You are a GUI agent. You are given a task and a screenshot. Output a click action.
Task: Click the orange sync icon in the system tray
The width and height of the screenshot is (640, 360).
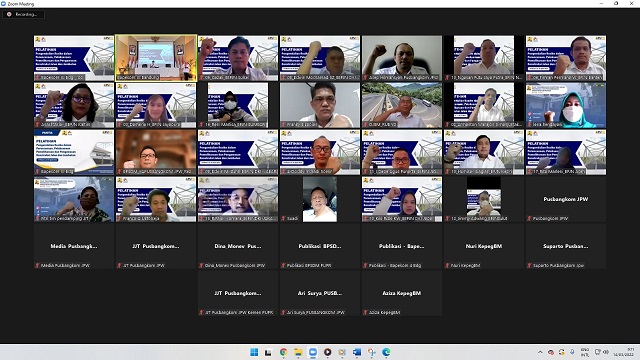pos(562,352)
